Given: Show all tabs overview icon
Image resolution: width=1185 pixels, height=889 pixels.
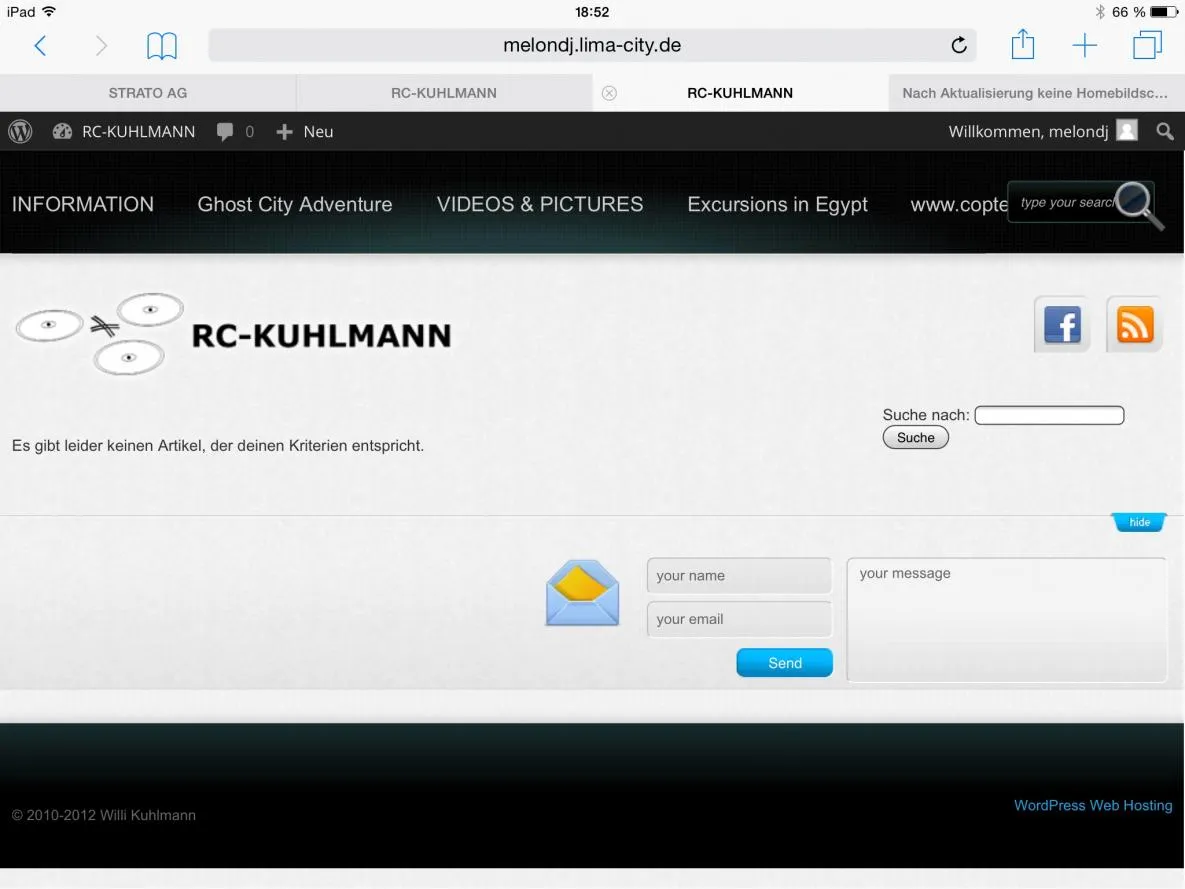Looking at the screenshot, I should pos(1147,45).
